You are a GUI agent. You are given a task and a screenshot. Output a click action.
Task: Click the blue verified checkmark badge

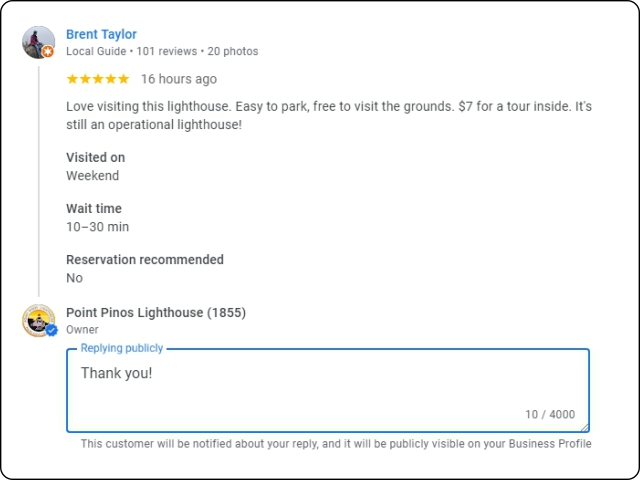51,330
